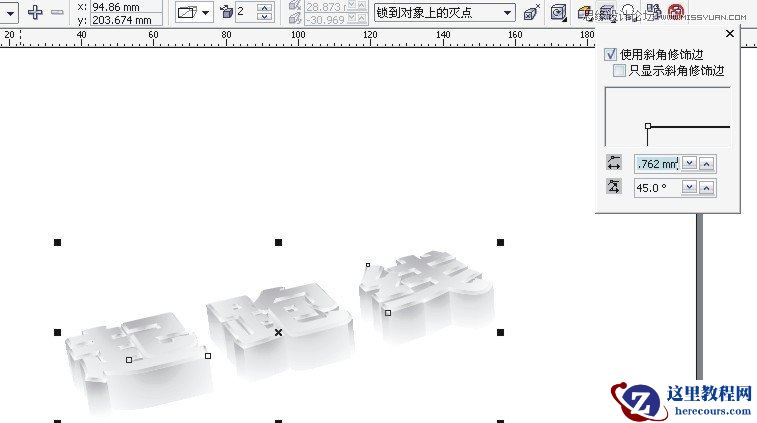
Task: Click the delete preset minus icon
Action: click(57, 12)
